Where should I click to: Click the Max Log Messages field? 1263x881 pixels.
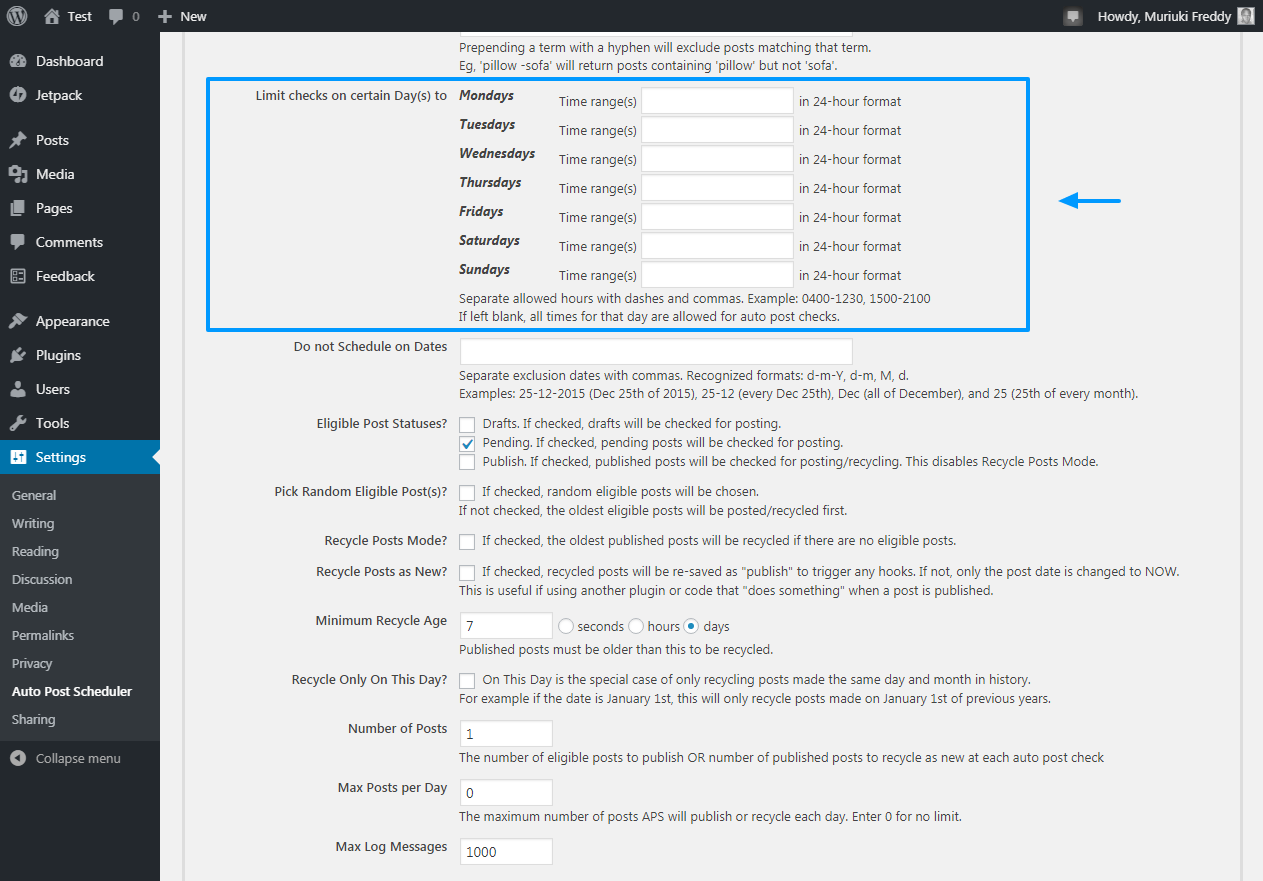click(x=506, y=851)
